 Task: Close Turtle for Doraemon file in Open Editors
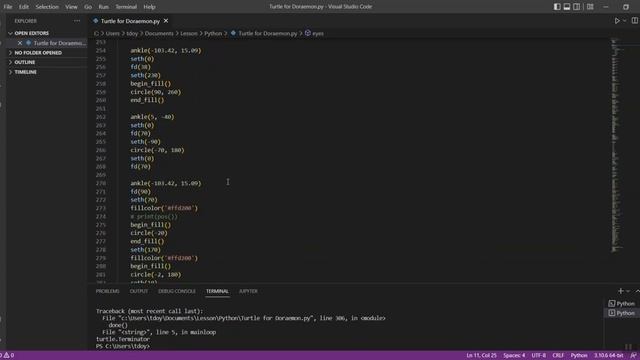[20, 43]
